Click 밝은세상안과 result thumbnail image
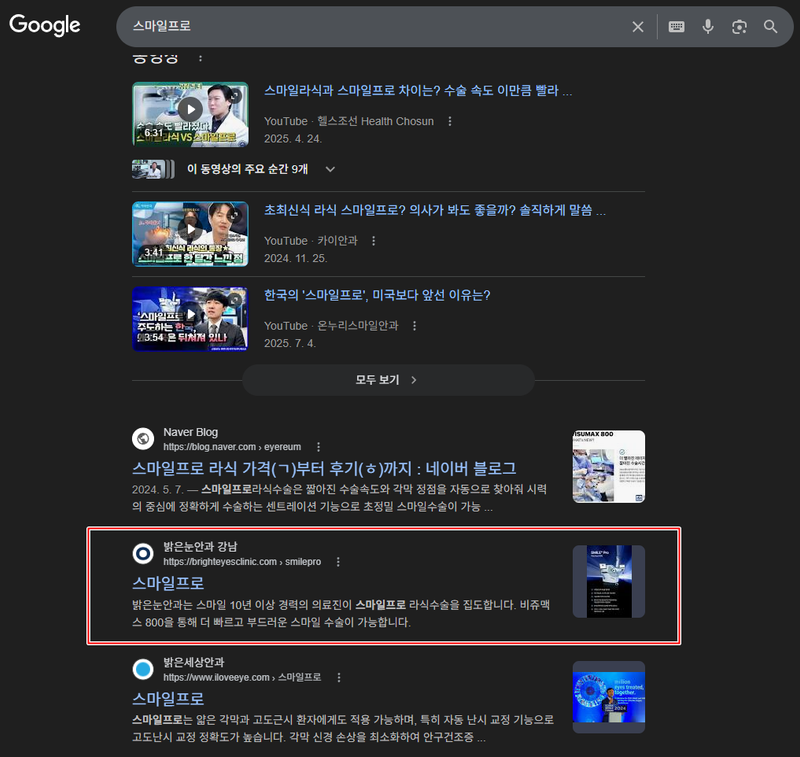Image resolution: width=800 pixels, height=757 pixels. [609, 697]
